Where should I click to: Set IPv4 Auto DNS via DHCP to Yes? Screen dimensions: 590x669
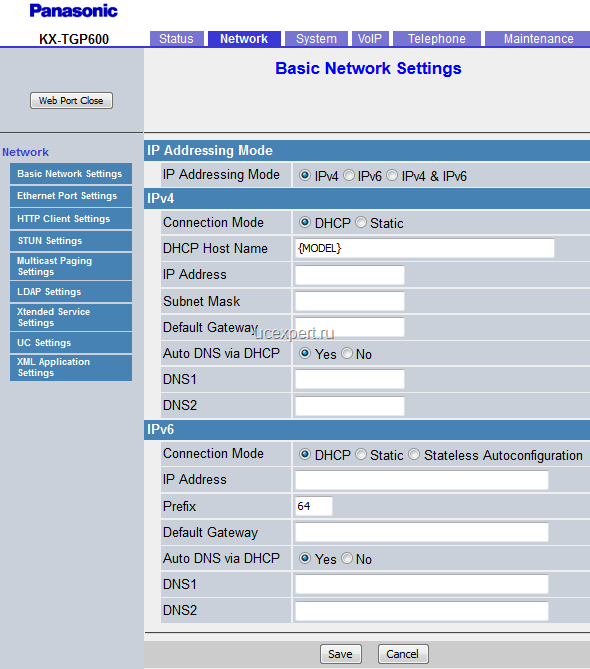tap(305, 353)
